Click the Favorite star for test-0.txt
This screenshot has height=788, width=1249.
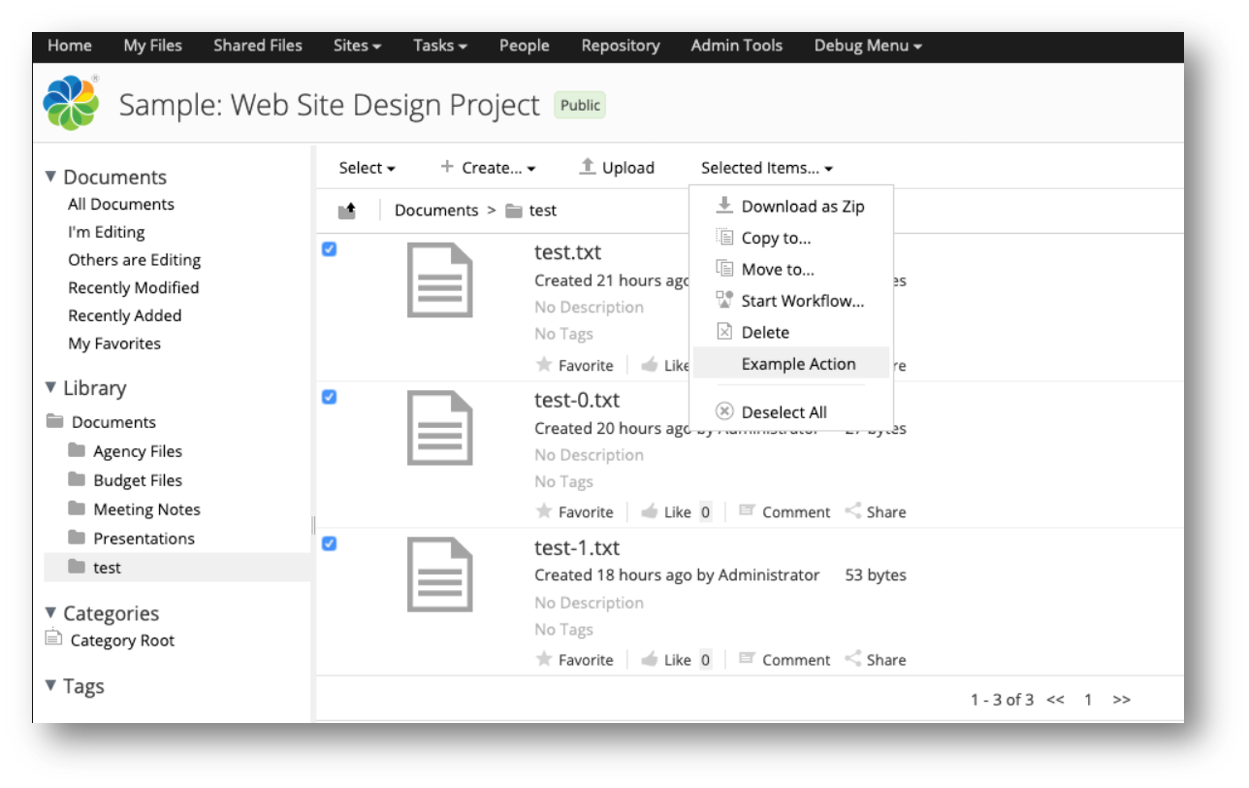coord(544,511)
